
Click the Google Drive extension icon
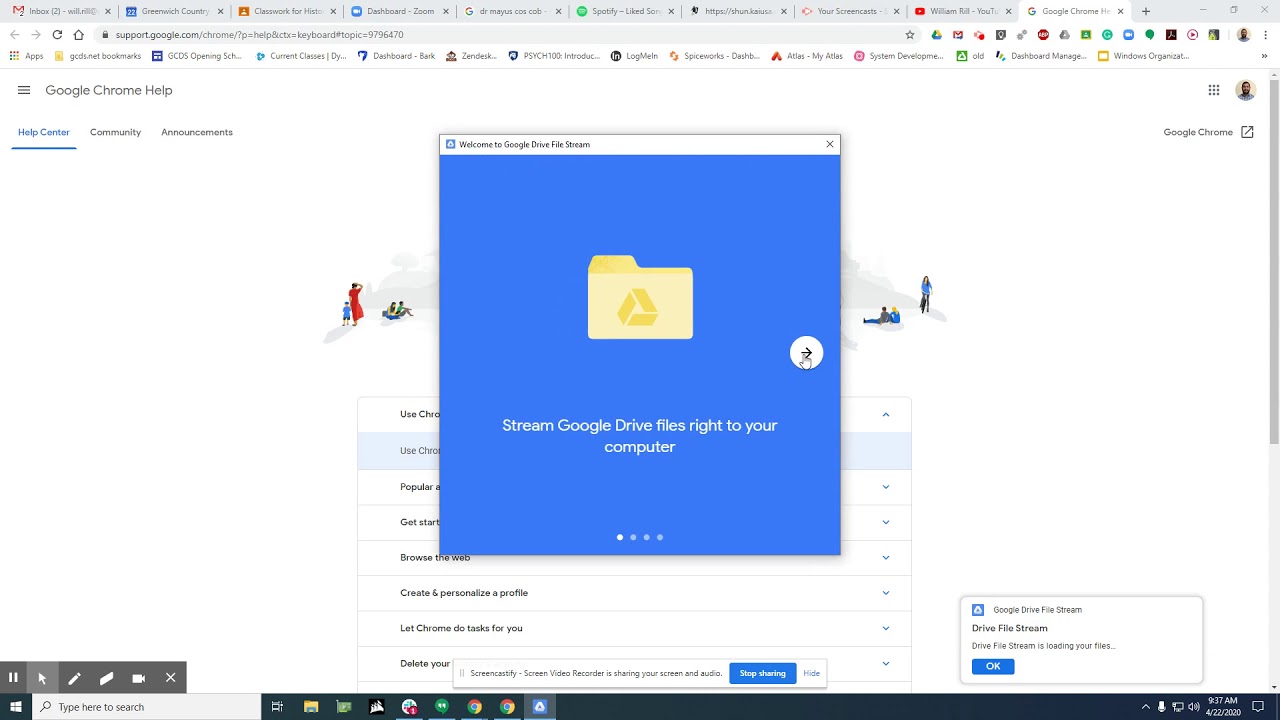pyautogui.click(x=936, y=34)
